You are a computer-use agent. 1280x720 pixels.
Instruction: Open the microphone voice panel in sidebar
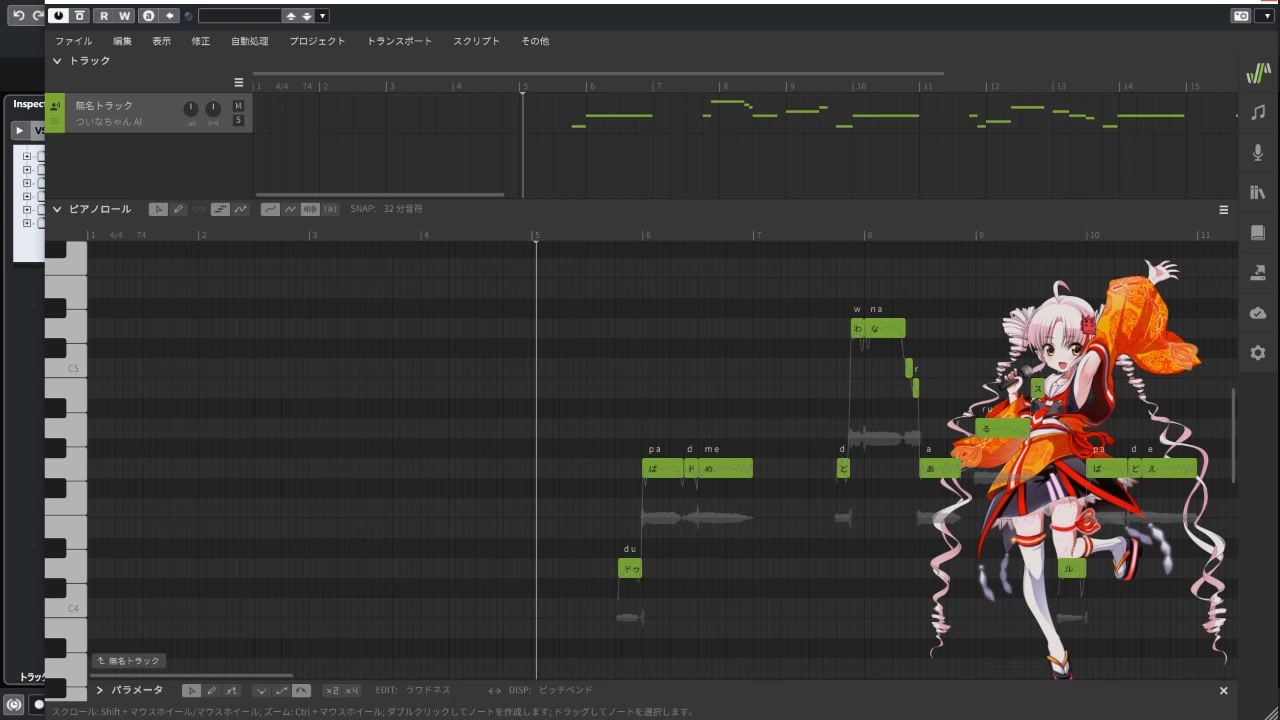click(1258, 152)
